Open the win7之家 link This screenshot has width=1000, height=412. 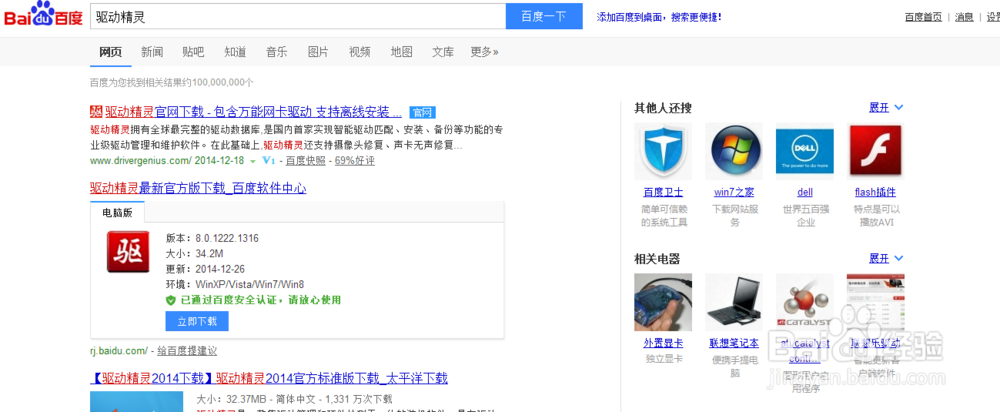(x=734, y=192)
